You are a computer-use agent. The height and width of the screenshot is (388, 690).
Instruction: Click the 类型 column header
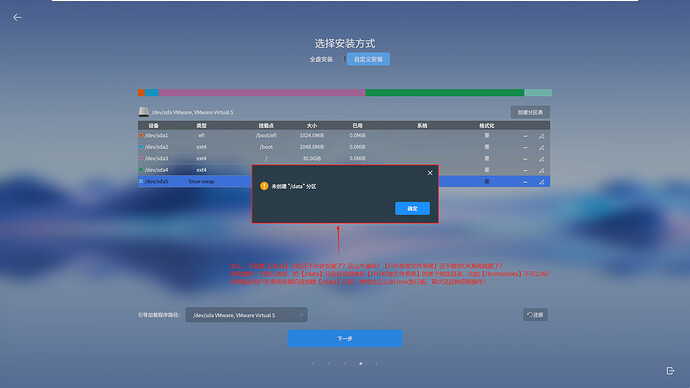(x=202, y=125)
